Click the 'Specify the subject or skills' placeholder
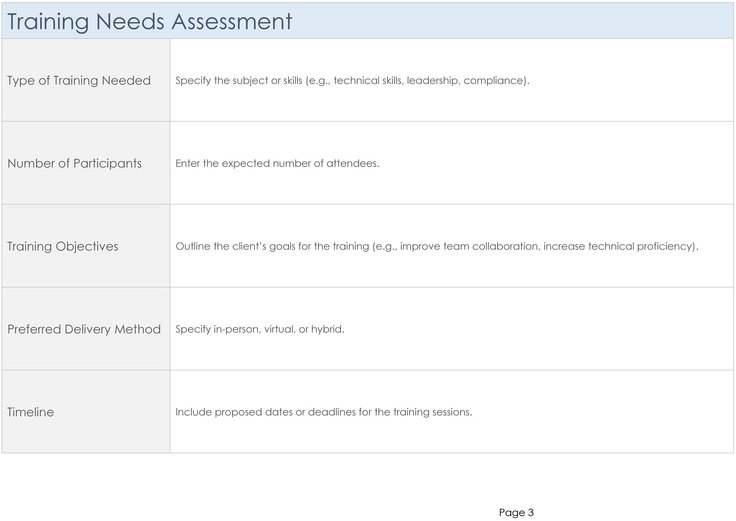Image resolution: width=736 pixels, height=521 pixels. (x=353, y=80)
